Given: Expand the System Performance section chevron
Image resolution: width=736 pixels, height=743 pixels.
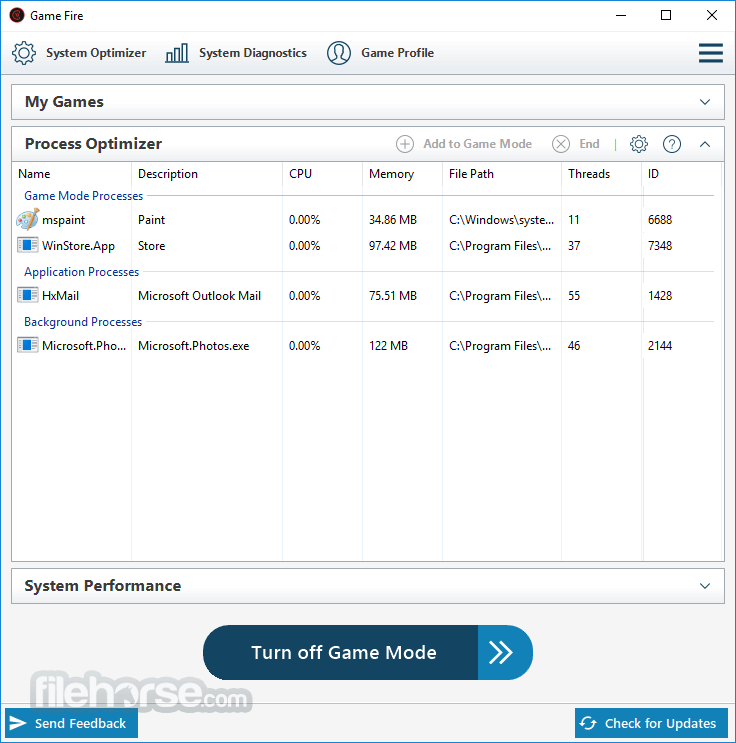Looking at the screenshot, I should tap(705, 586).
